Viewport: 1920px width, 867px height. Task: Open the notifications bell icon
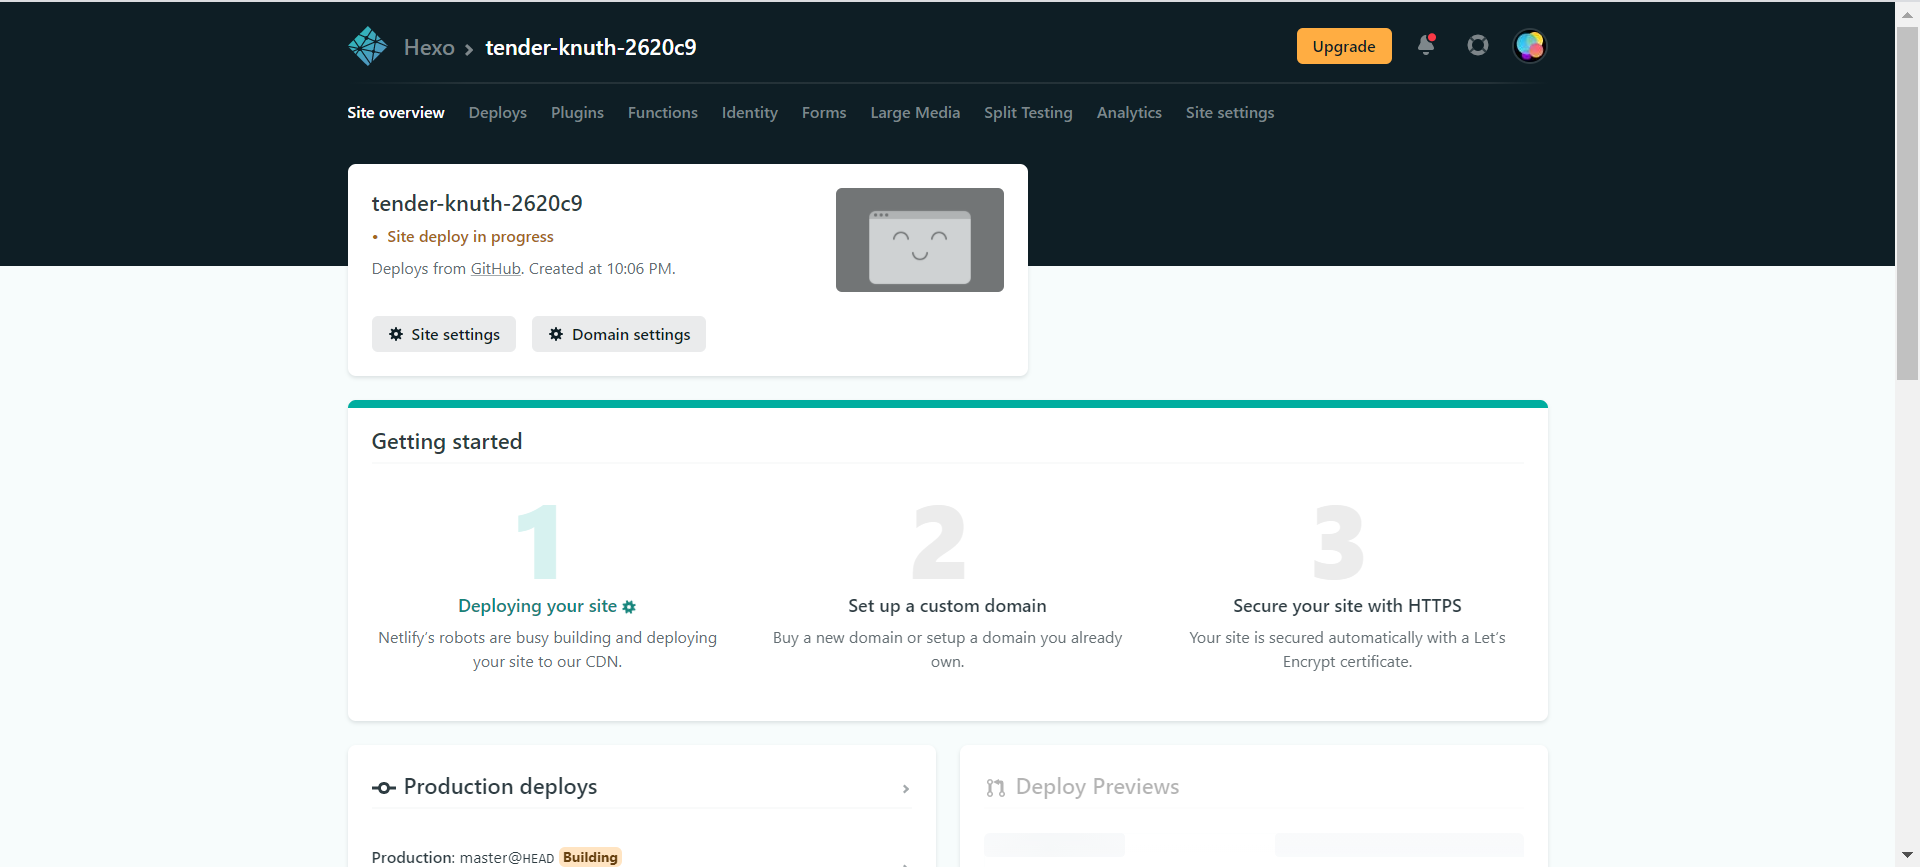tap(1426, 45)
